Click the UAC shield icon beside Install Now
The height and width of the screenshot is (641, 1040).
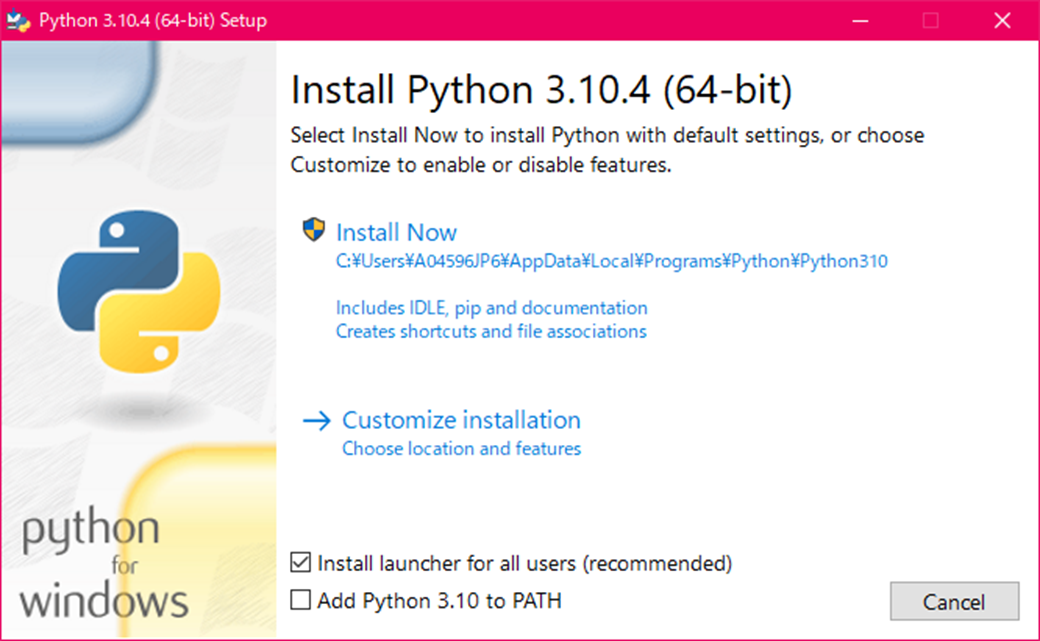314,230
